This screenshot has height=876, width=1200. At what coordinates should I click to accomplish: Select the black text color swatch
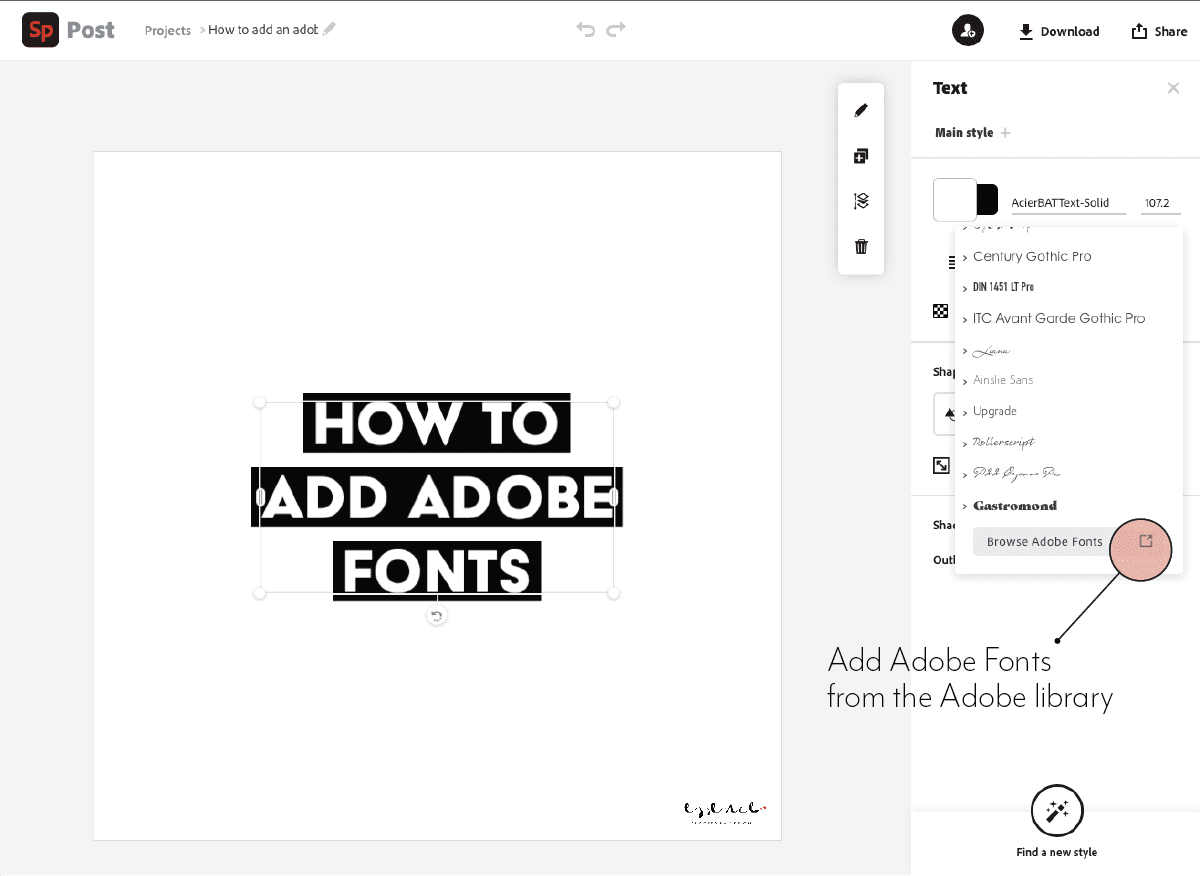click(985, 199)
